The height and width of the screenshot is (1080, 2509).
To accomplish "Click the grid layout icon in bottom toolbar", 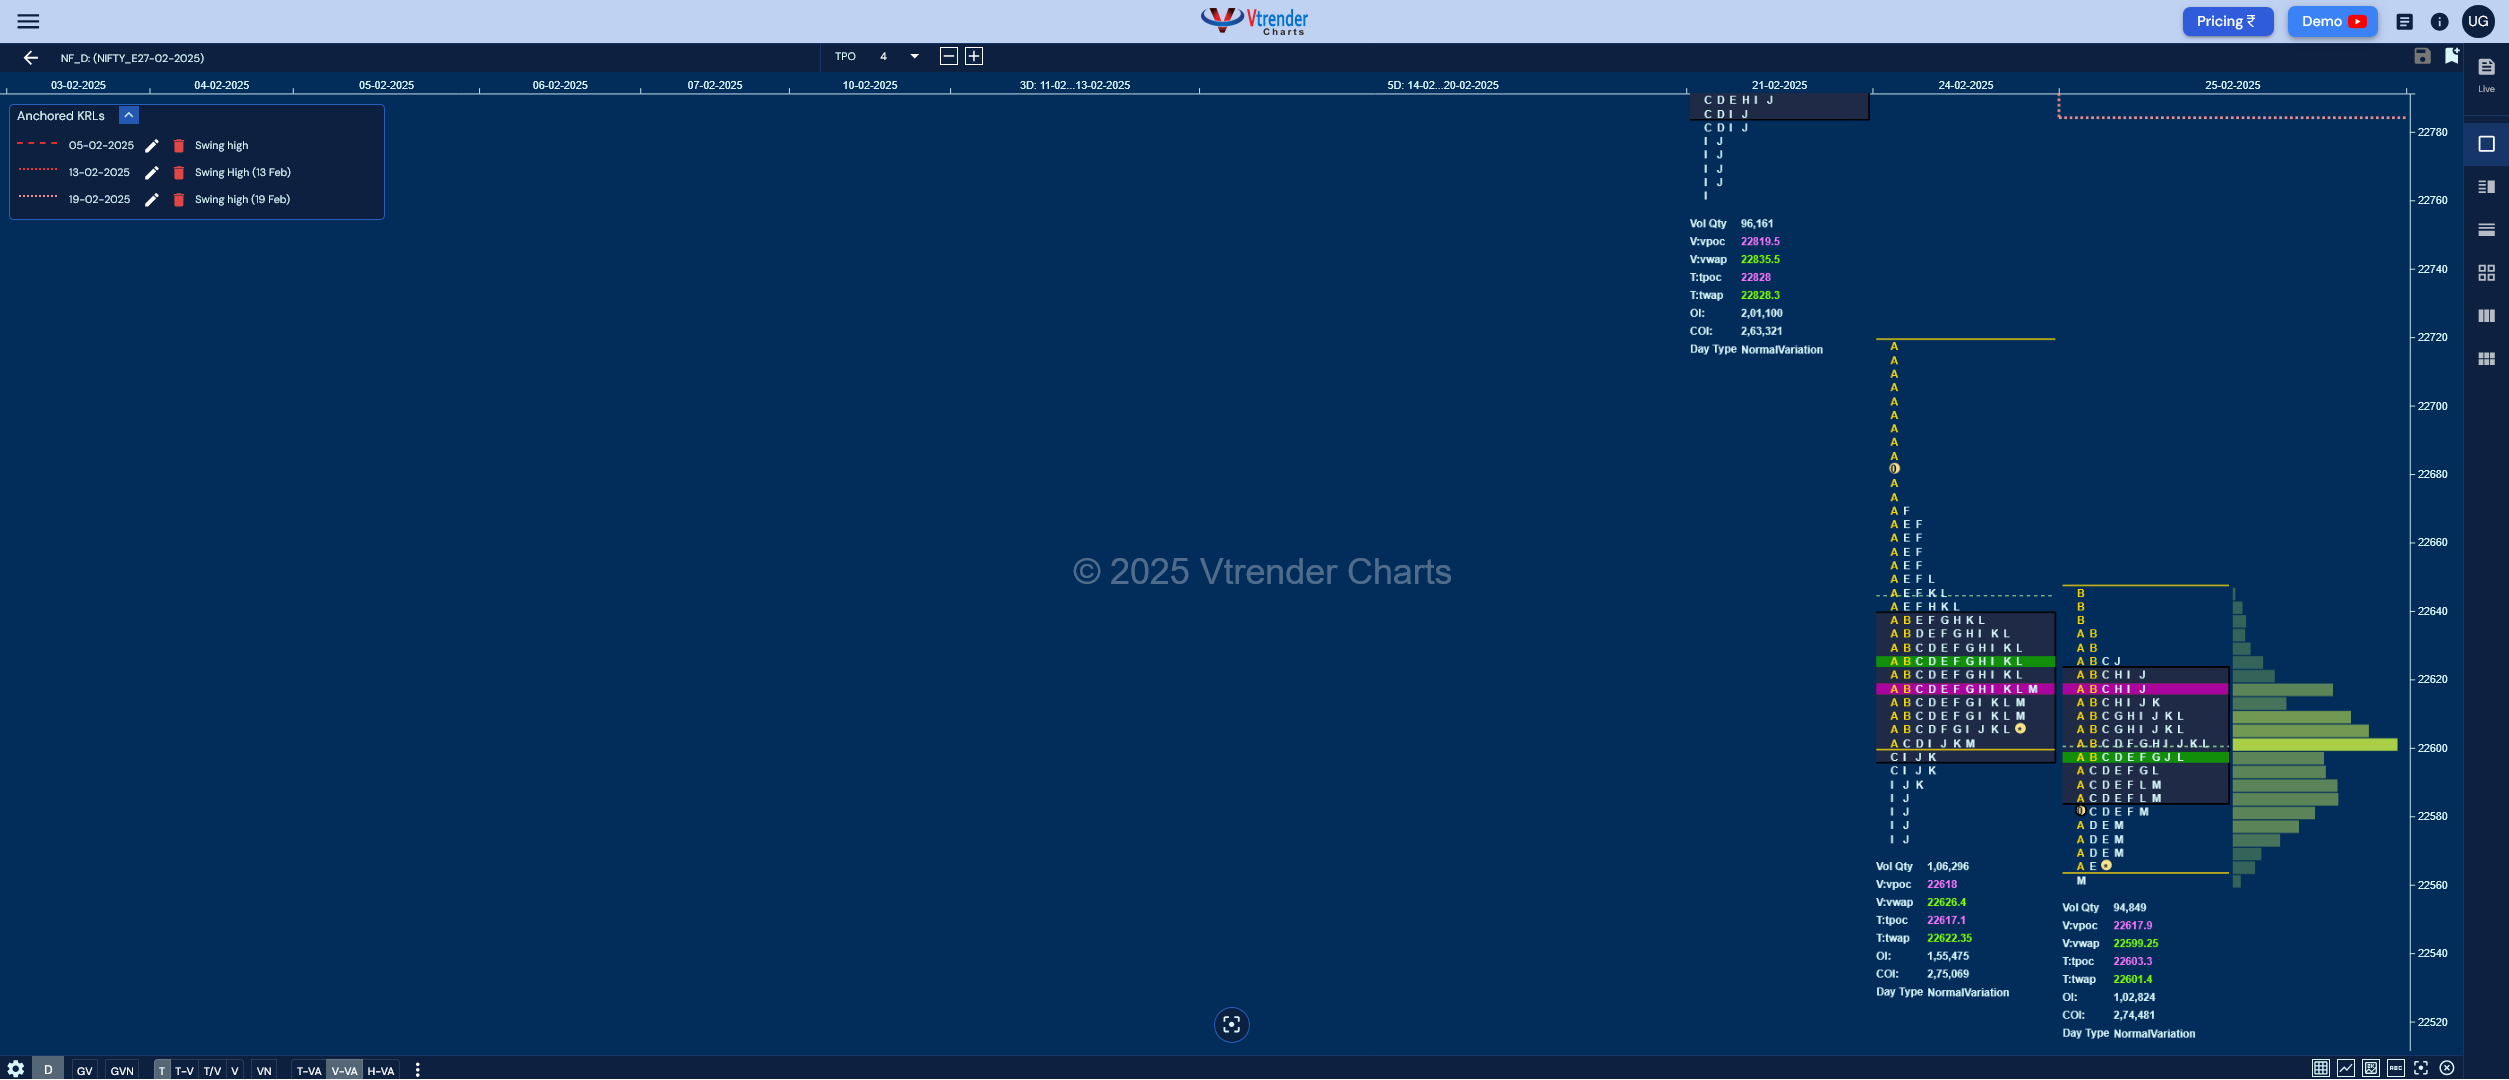I will click(x=2320, y=1068).
